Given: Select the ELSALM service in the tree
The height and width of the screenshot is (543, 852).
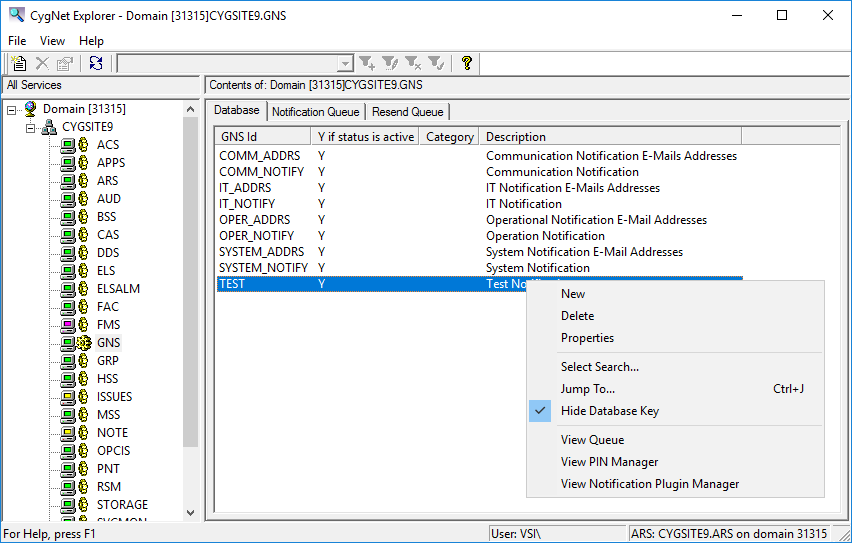Looking at the screenshot, I should coord(118,289).
